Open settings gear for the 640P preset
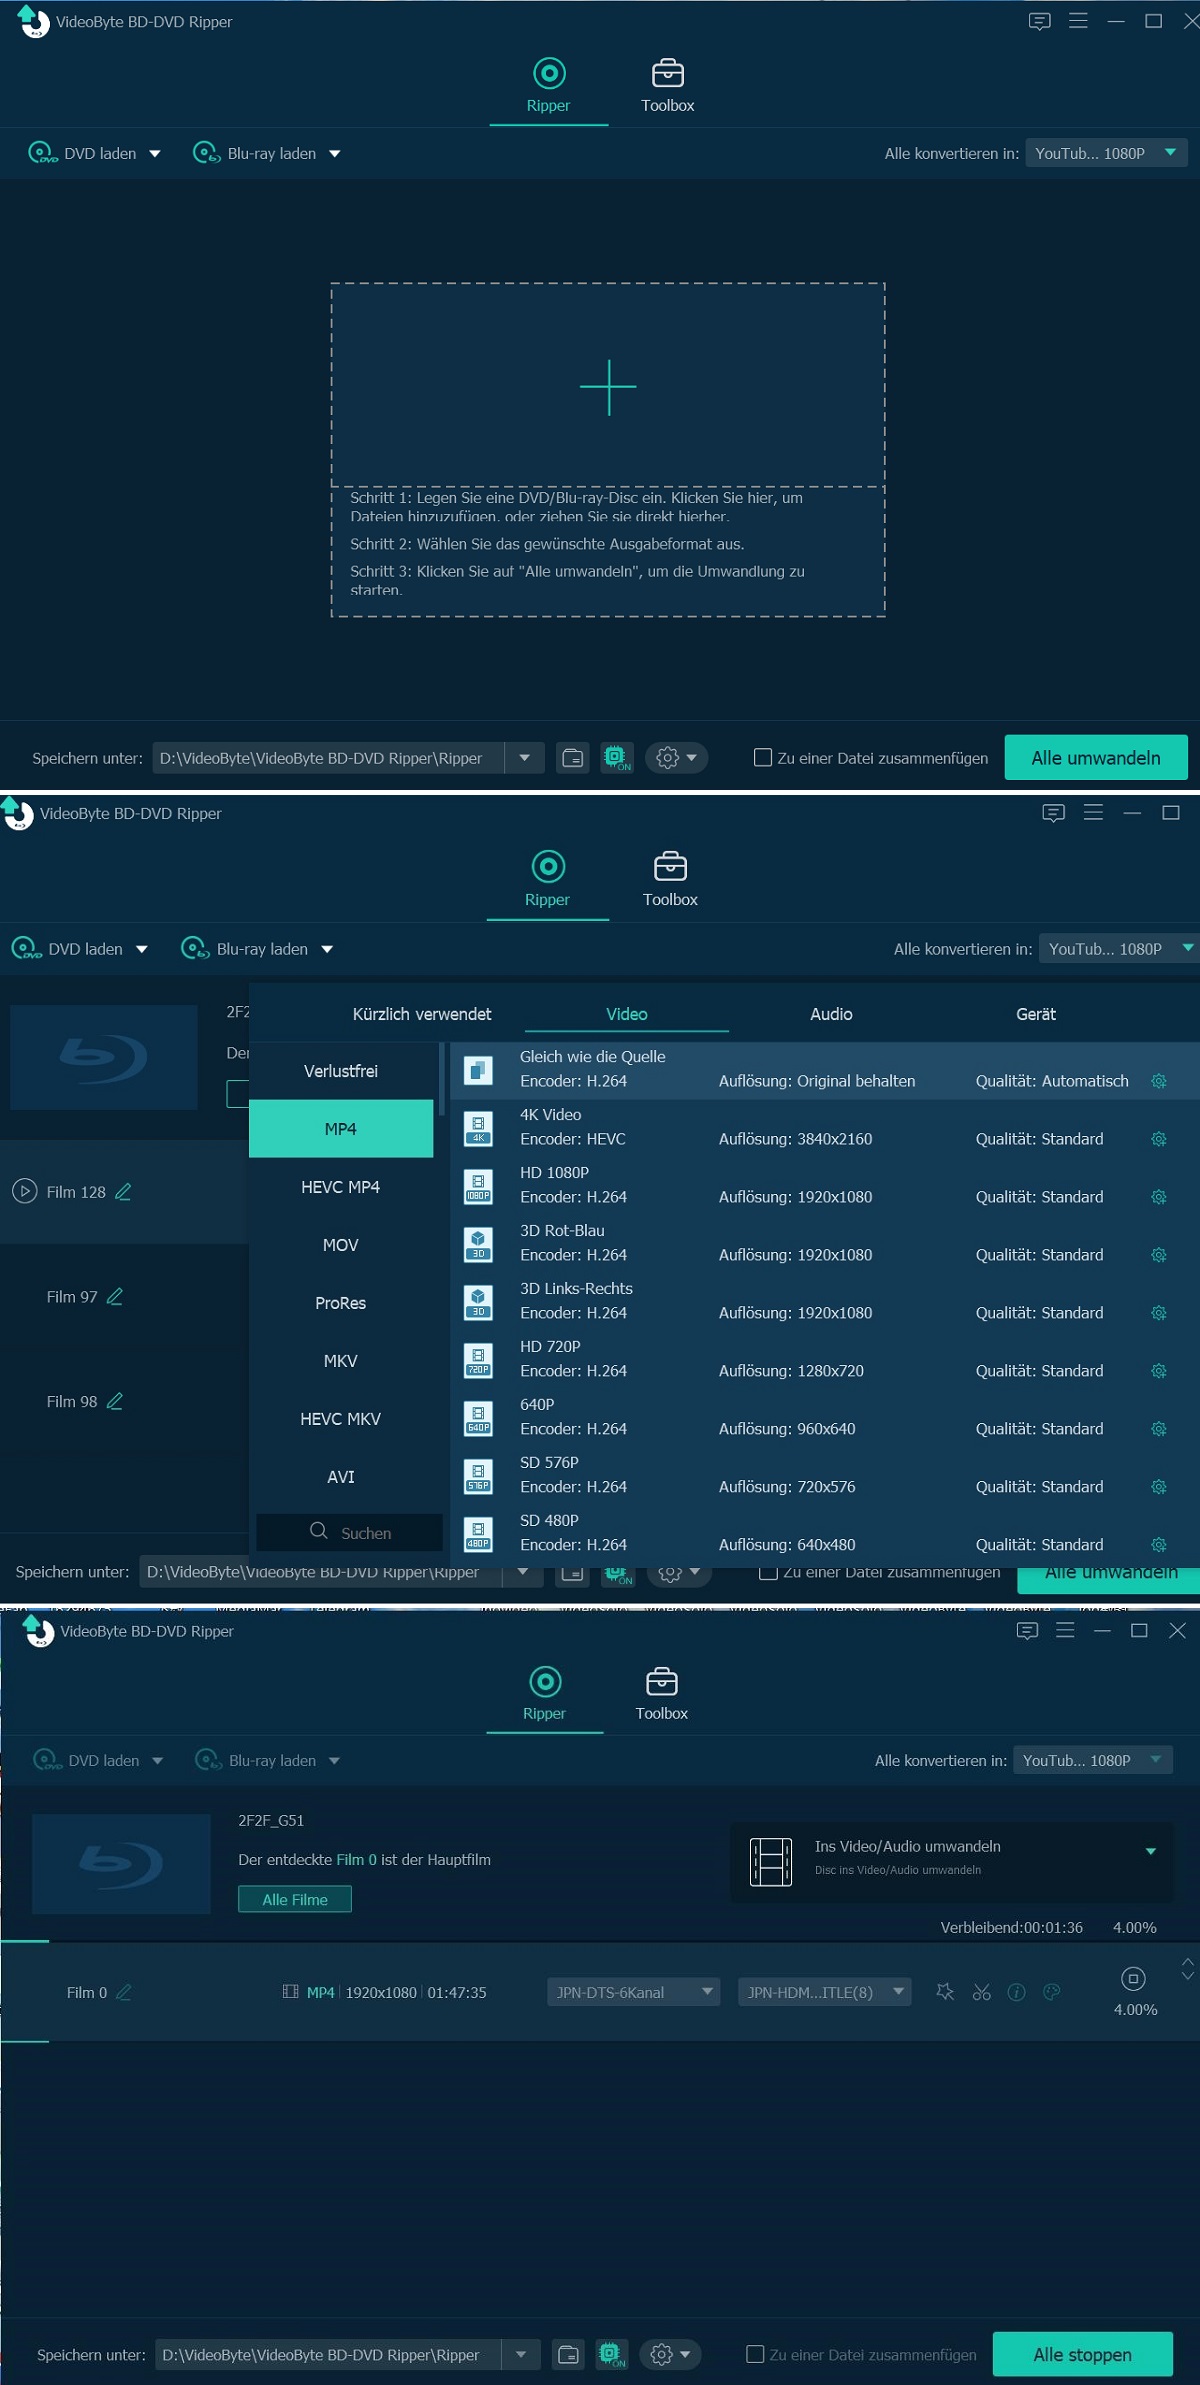This screenshot has height=2385, width=1200. point(1159,1429)
